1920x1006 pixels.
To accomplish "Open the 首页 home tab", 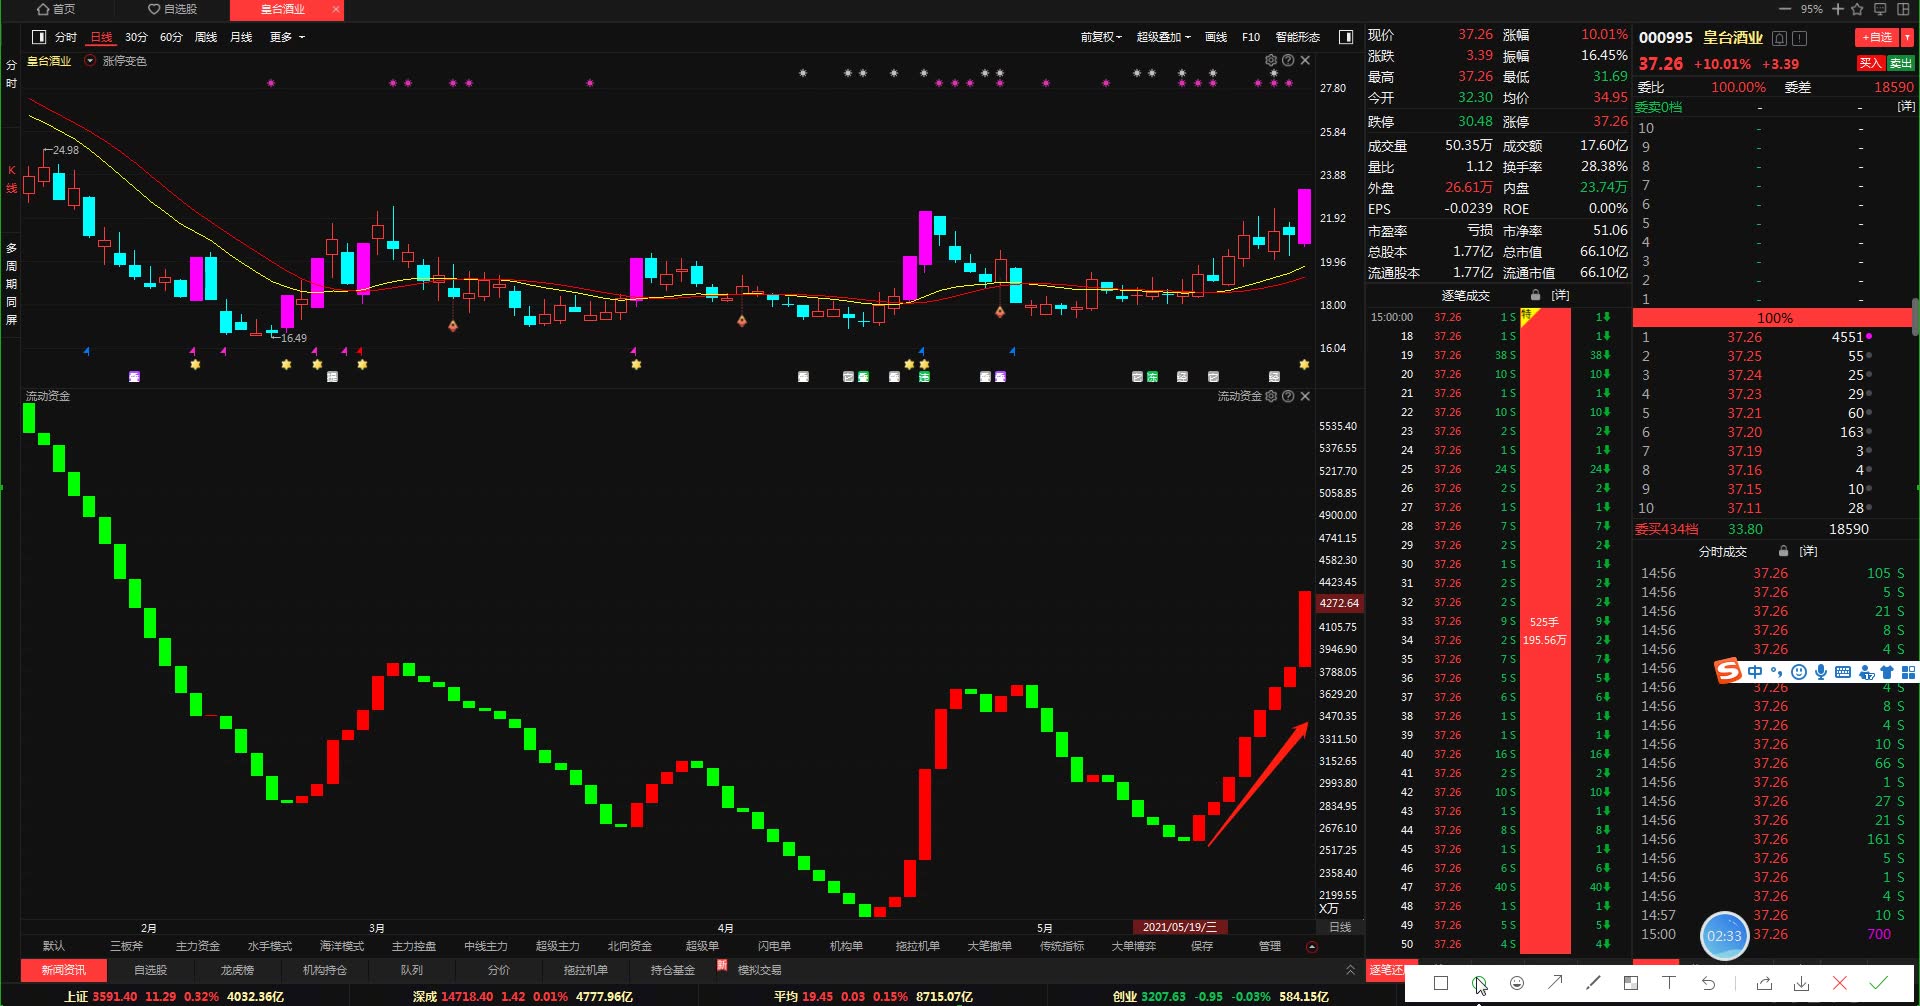I will tap(56, 9).
